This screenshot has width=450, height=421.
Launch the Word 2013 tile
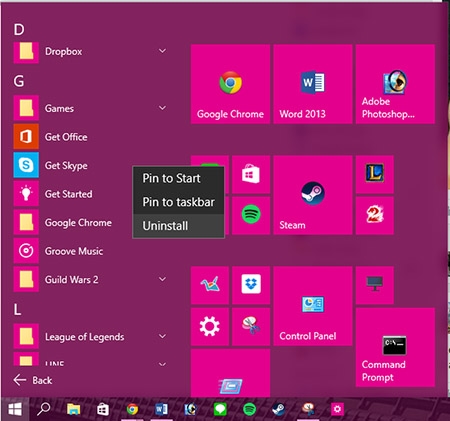pos(313,84)
